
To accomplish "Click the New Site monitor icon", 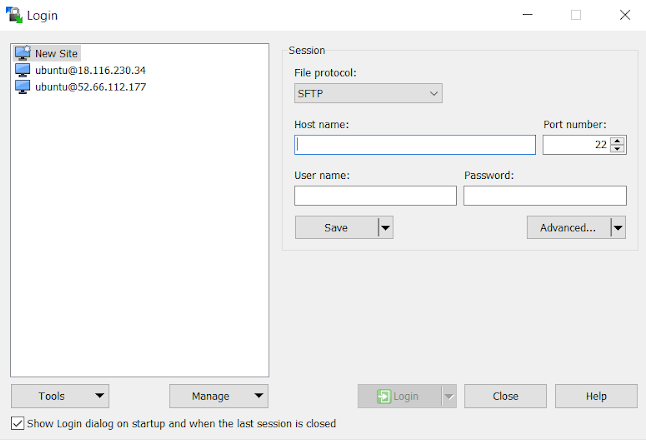I will coord(23,53).
